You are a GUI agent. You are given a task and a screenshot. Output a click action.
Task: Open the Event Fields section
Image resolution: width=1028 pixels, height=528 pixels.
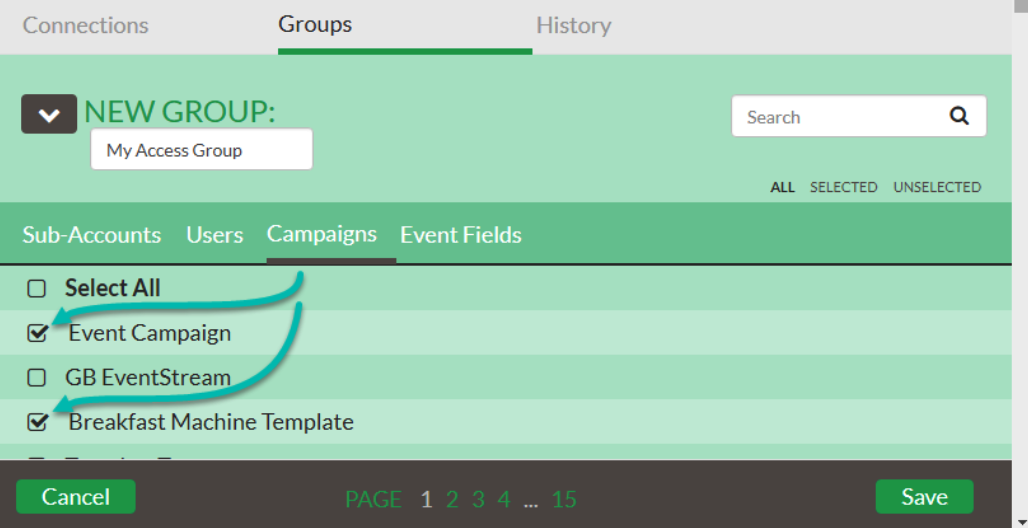pyautogui.click(x=461, y=235)
